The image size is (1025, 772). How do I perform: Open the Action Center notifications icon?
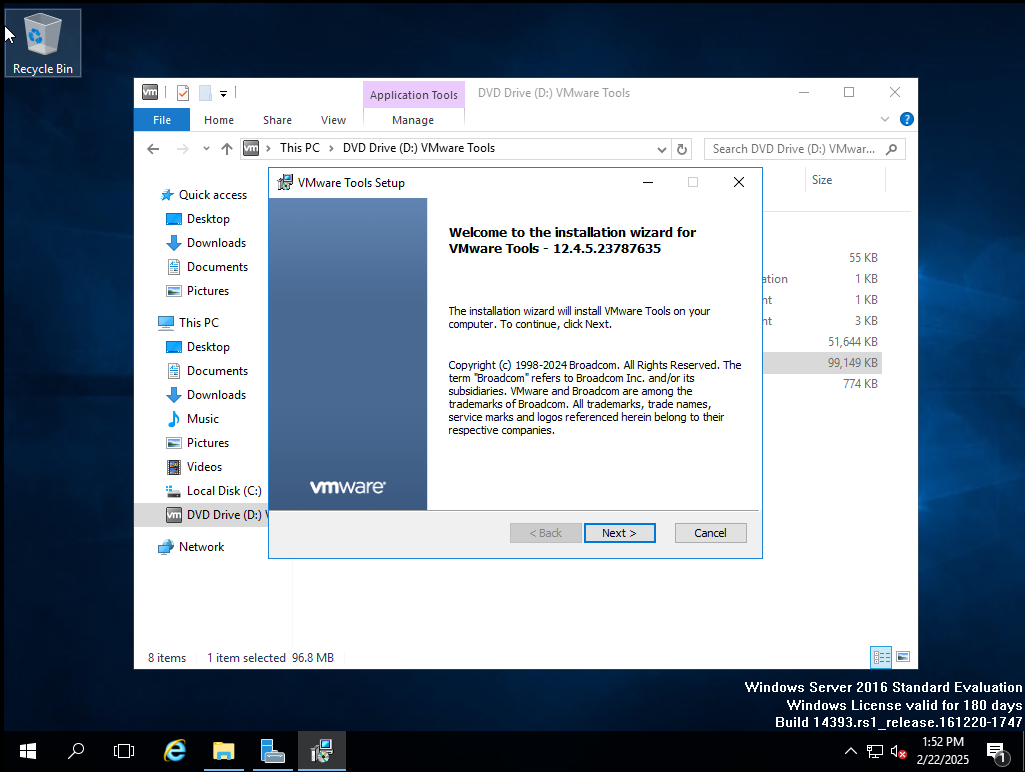point(997,752)
